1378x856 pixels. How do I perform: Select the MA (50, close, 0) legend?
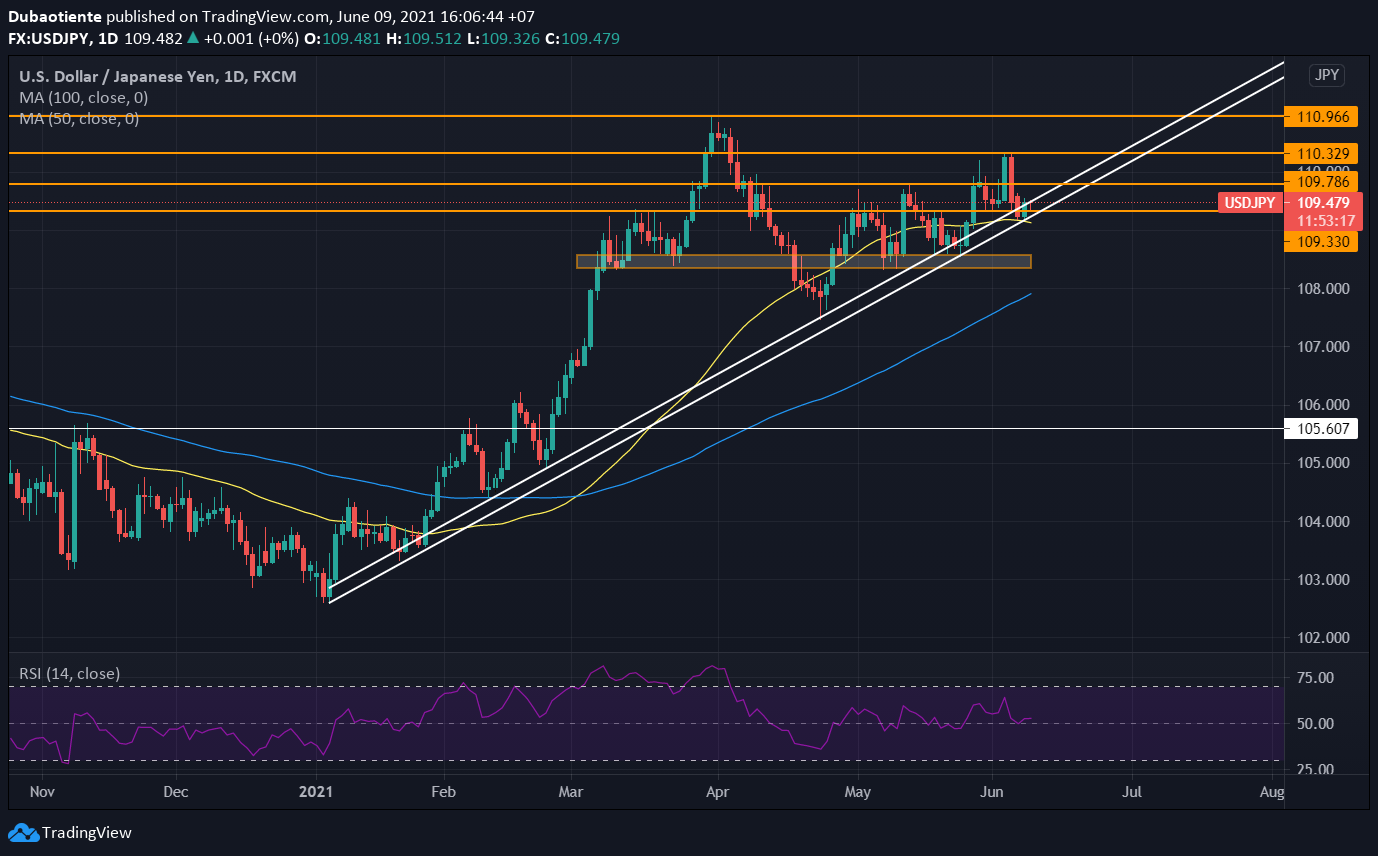click(79, 118)
